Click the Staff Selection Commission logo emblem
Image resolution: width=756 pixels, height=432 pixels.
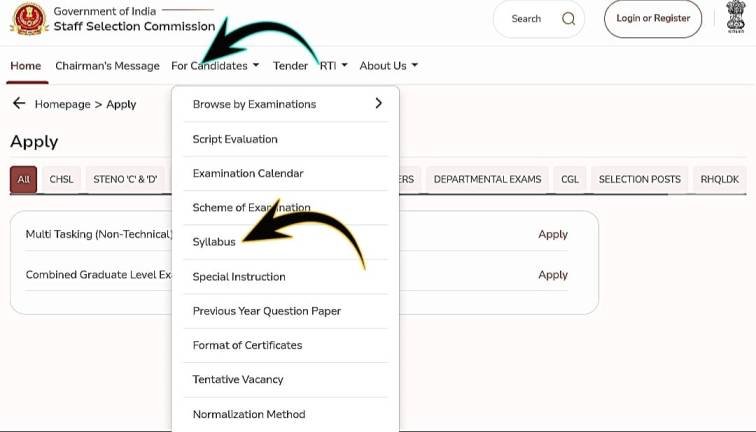coord(29,18)
